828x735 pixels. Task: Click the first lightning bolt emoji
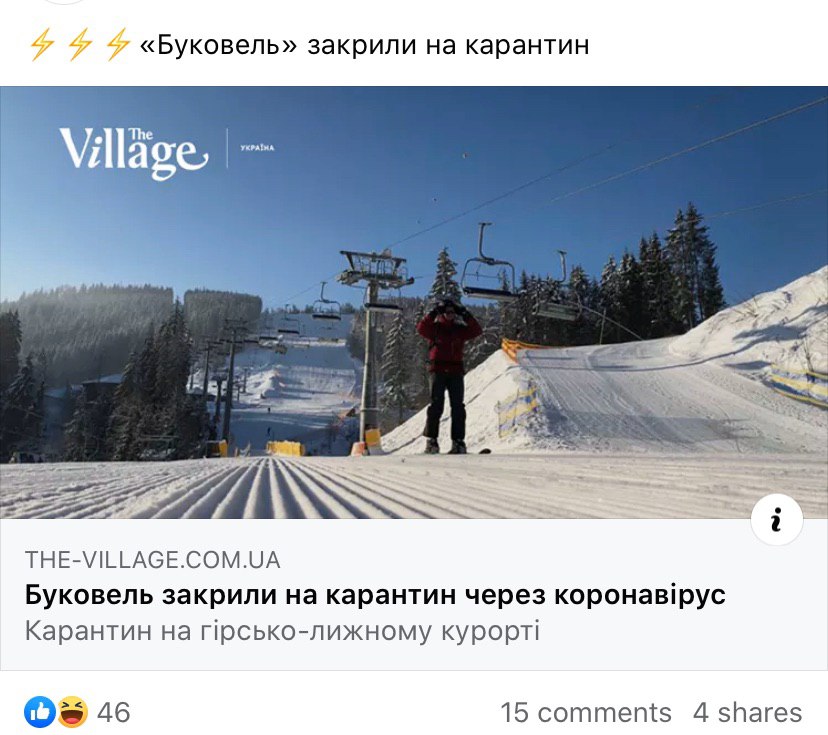point(42,44)
